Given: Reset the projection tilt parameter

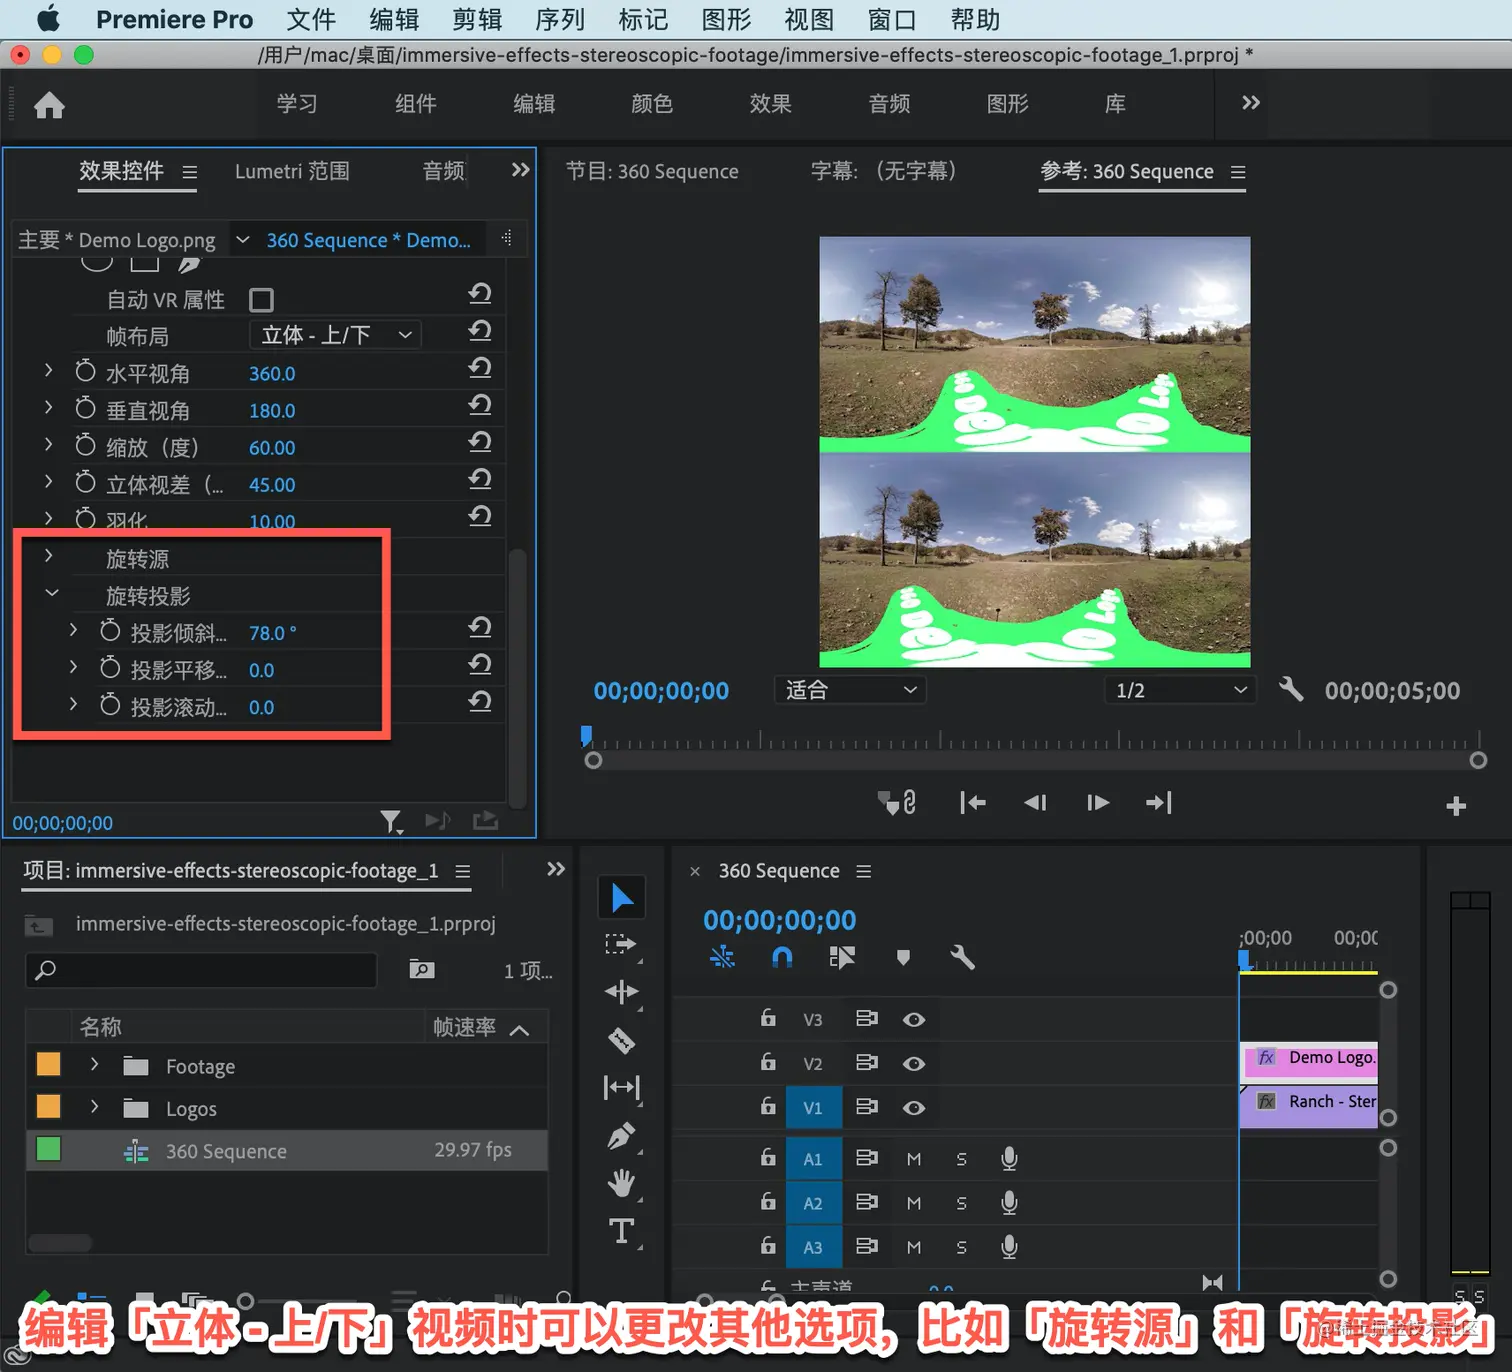Looking at the screenshot, I should point(480,627).
